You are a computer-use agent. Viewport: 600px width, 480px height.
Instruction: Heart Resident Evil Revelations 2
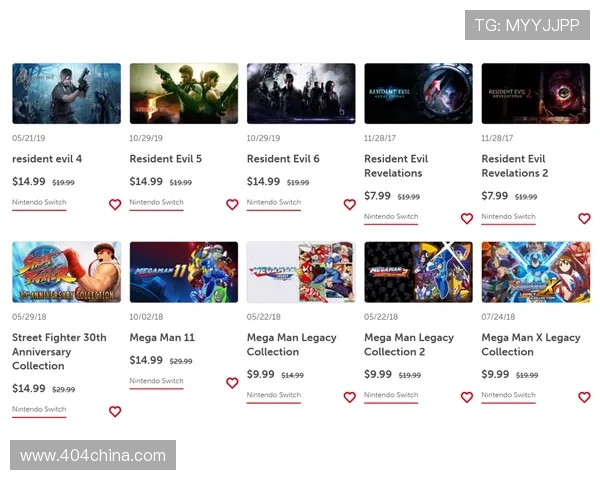pos(584,218)
